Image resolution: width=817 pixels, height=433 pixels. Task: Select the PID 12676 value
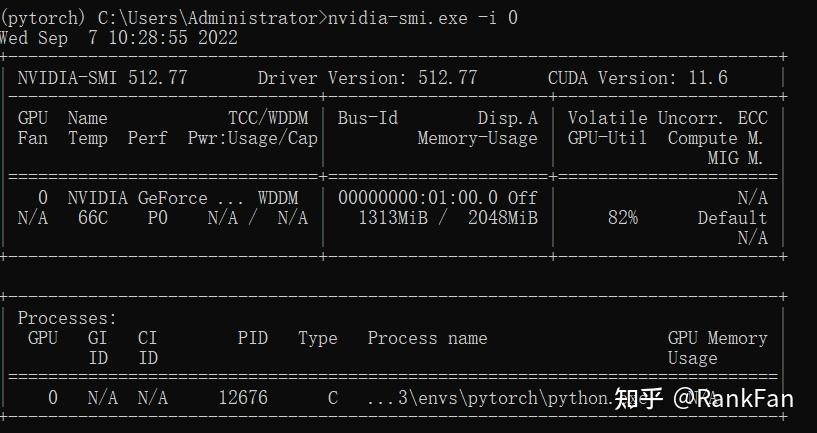[x=243, y=399]
